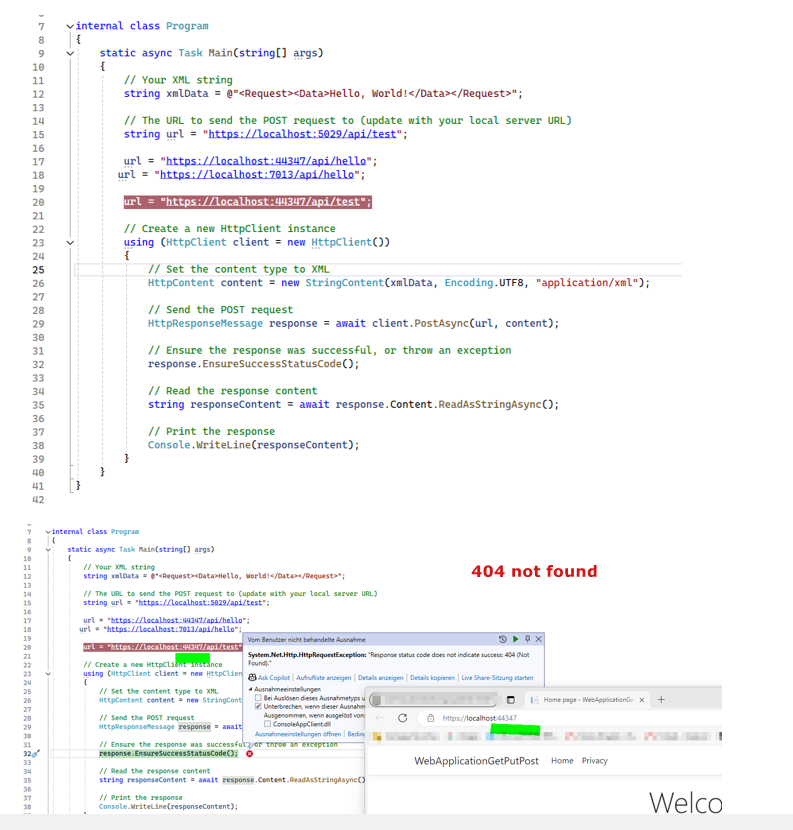Click highlighted 'response.EnsureSuccessStatusCode();' line in debugger view
The height and width of the screenshot is (830, 793).
[x=169, y=753]
